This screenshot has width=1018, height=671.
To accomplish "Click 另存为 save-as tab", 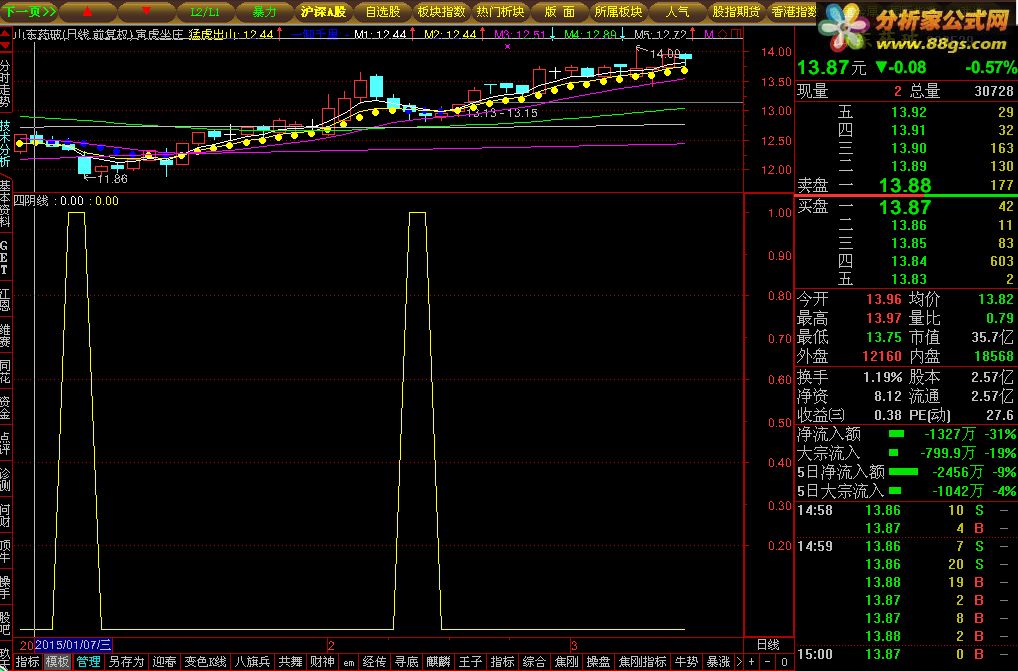I will click(x=126, y=662).
